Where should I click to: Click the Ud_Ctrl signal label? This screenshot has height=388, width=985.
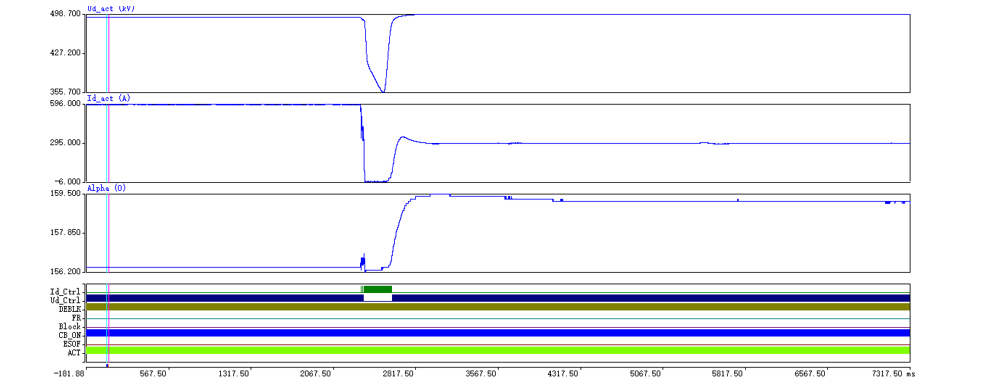click(x=66, y=301)
